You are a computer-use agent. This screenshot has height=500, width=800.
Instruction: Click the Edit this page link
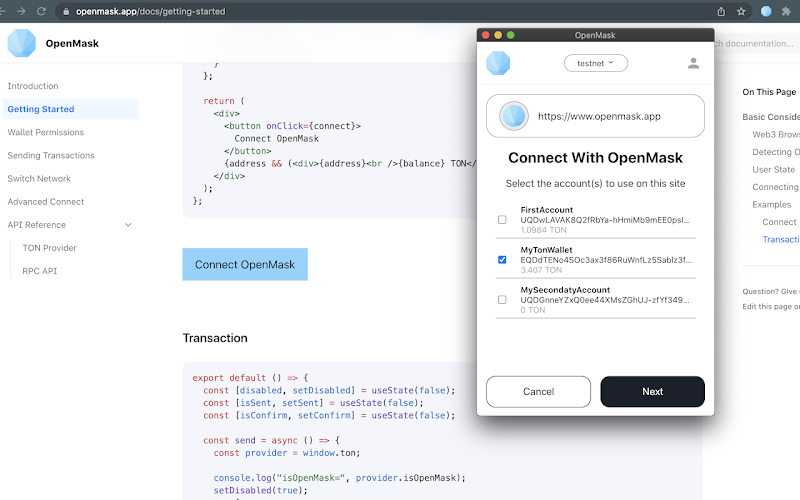(x=771, y=306)
